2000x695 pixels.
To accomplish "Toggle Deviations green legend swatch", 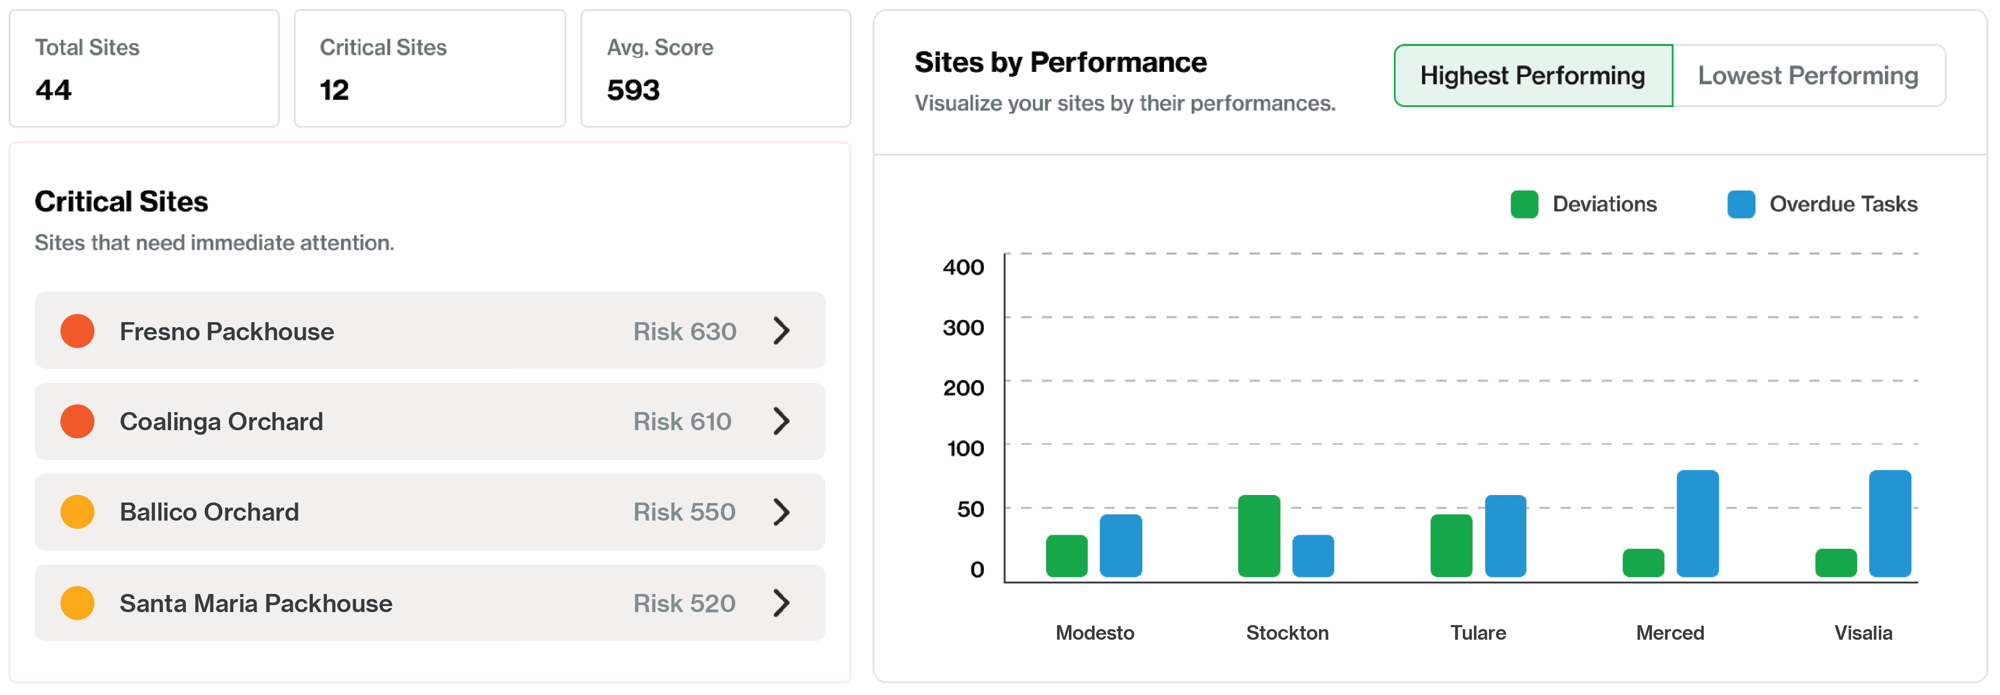I will point(1524,204).
